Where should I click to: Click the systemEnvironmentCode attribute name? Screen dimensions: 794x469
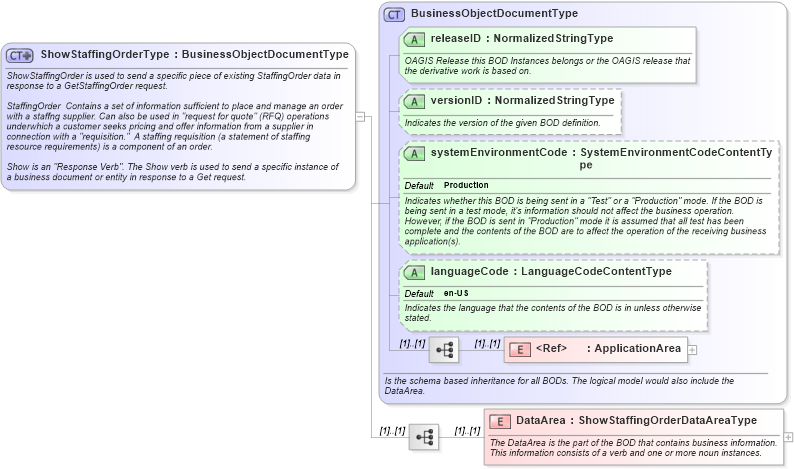click(499, 152)
